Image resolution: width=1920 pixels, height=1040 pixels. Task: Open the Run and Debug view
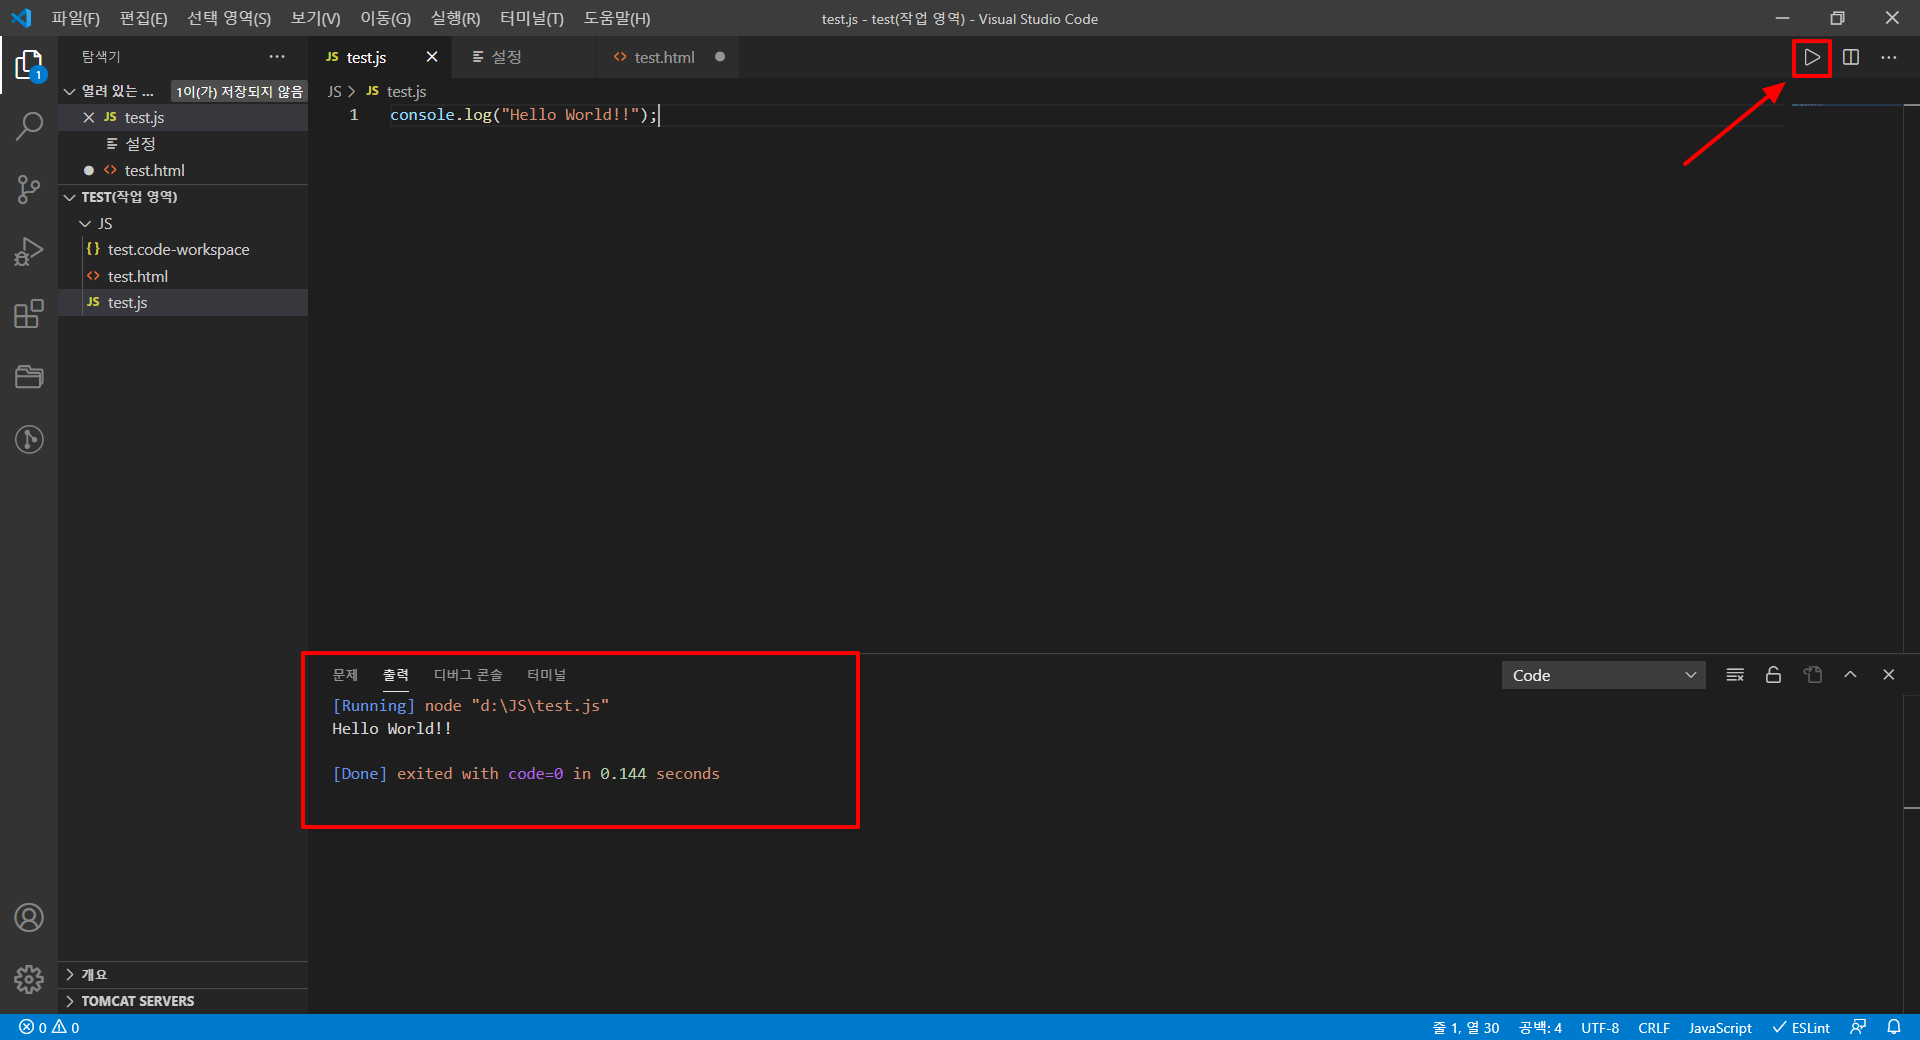tap(29, 251)
